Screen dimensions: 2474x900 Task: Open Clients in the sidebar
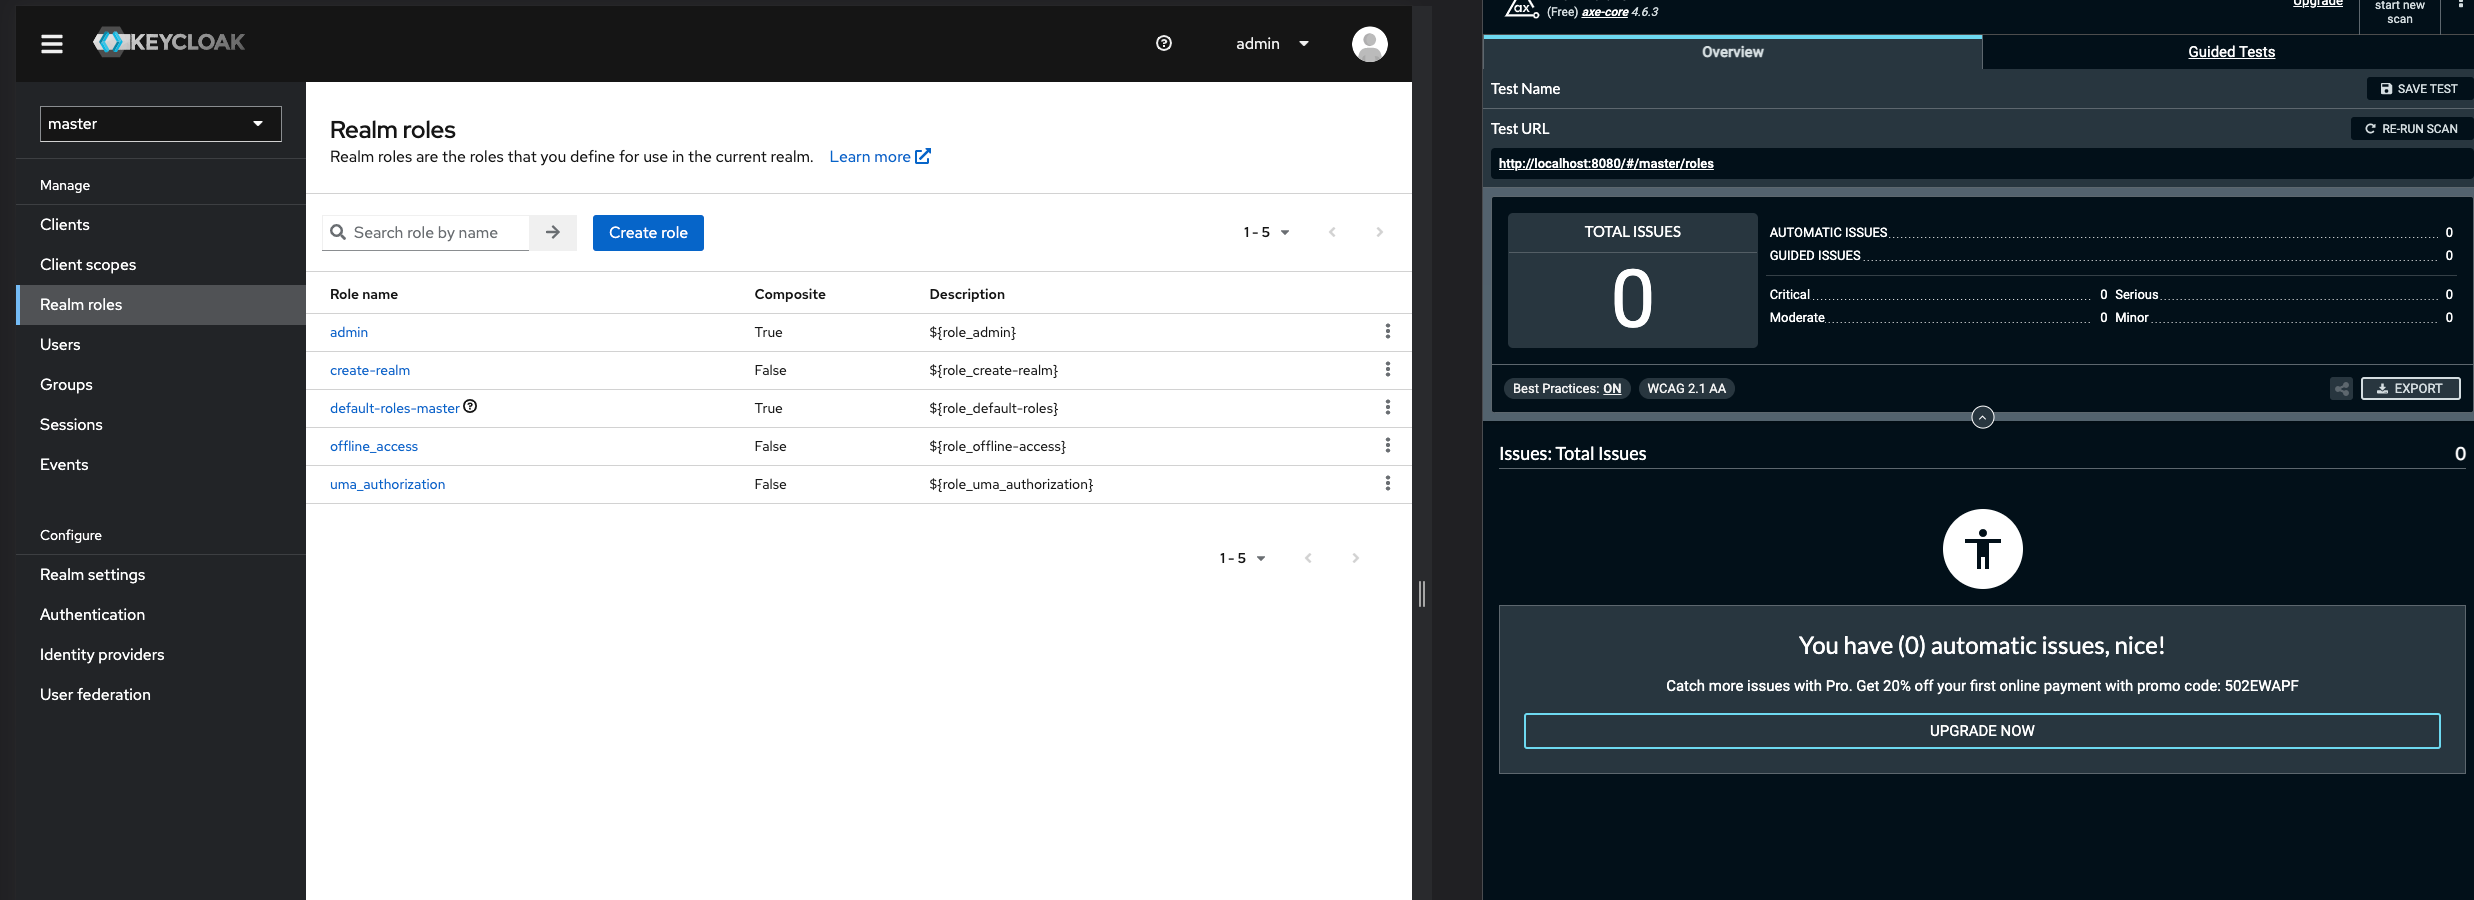(x=160, y=225)
